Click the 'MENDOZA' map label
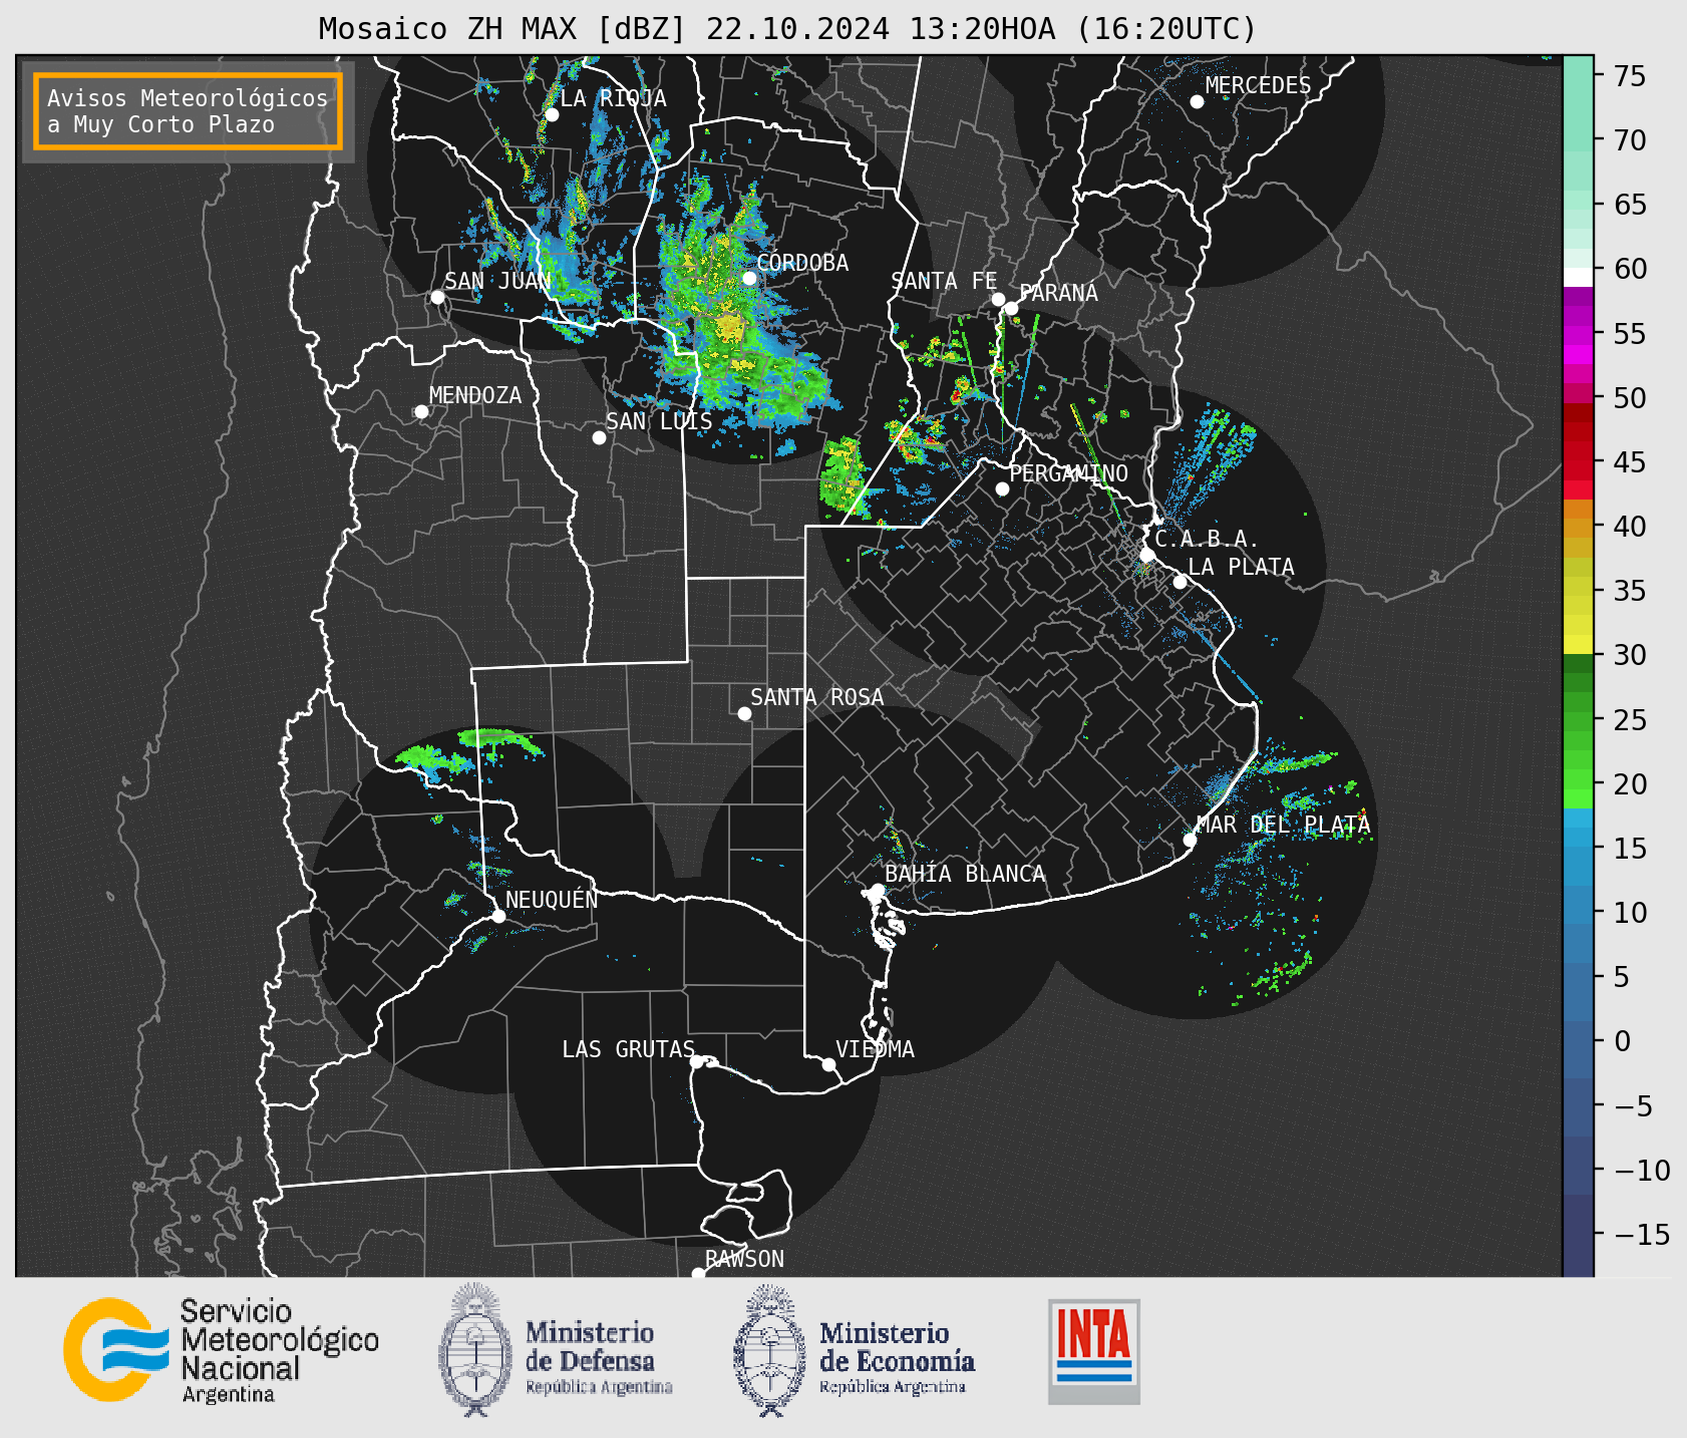This screenshot has width=1687, height=1438. point(475,395)
